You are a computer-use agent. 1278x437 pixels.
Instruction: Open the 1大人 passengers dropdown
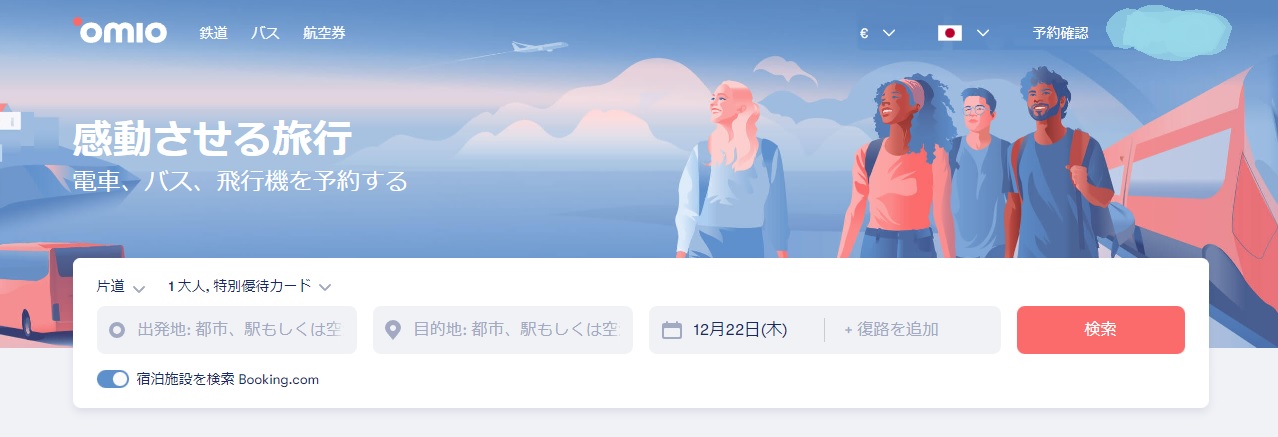coord(249,287)
